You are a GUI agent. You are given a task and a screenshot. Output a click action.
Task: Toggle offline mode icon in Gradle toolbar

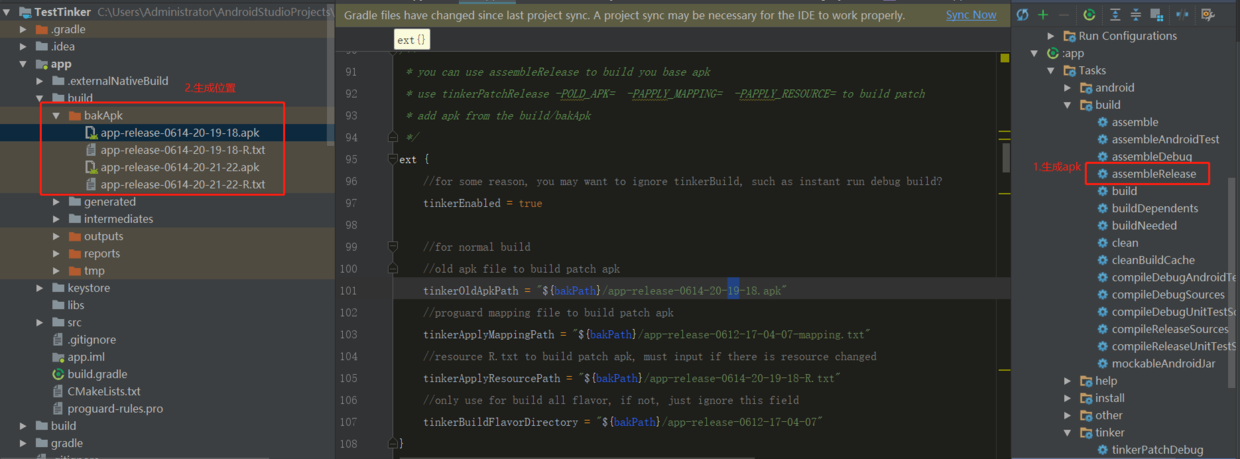[1182, 15]
